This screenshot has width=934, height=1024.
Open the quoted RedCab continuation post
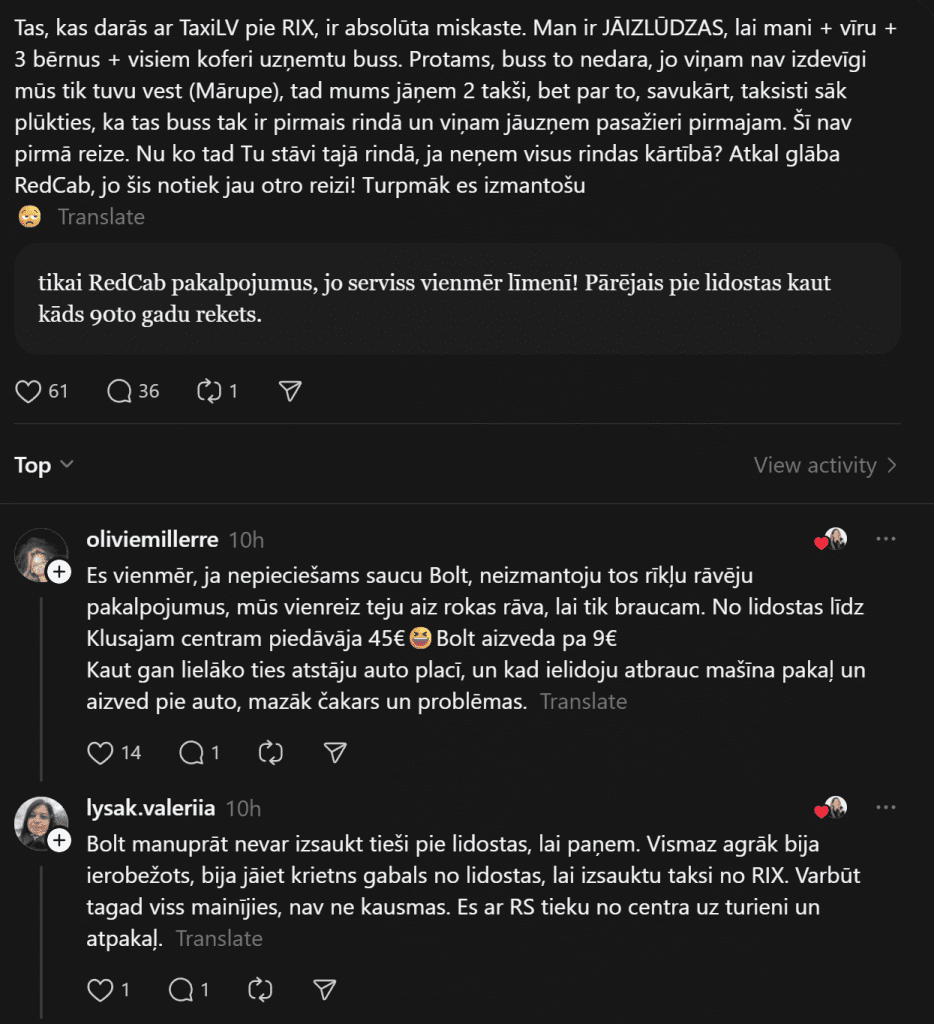pos(457,298)
